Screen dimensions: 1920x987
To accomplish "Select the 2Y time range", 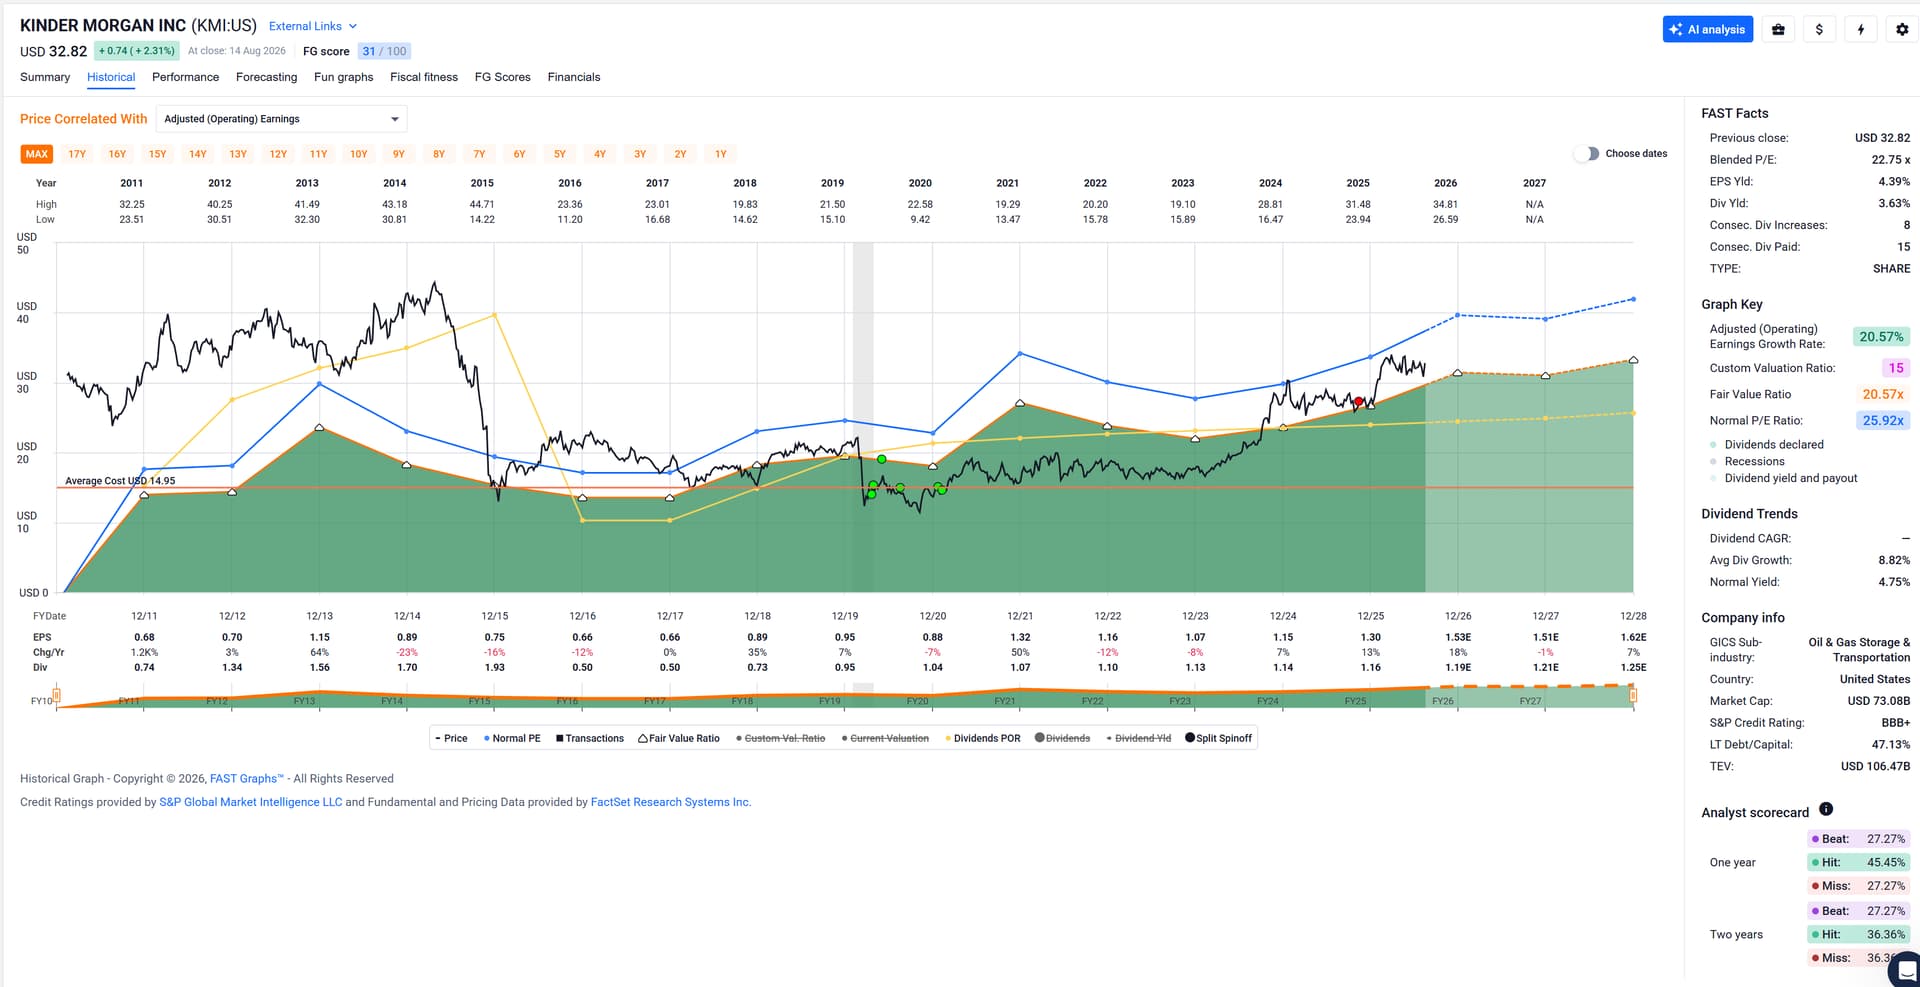I will pyautogui.click(x=680, y=154).
